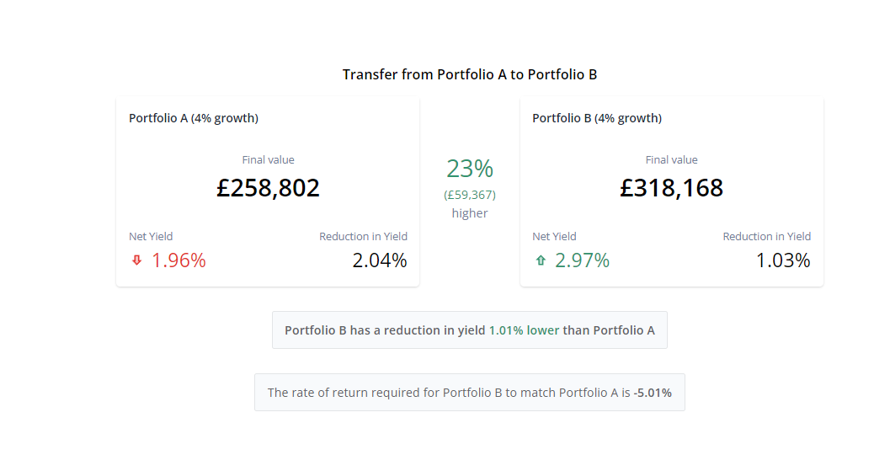The width and height of the screenshot is (872, 462).
Task: Click the green up arrow in Portfolio B
Action: point(540,261)
